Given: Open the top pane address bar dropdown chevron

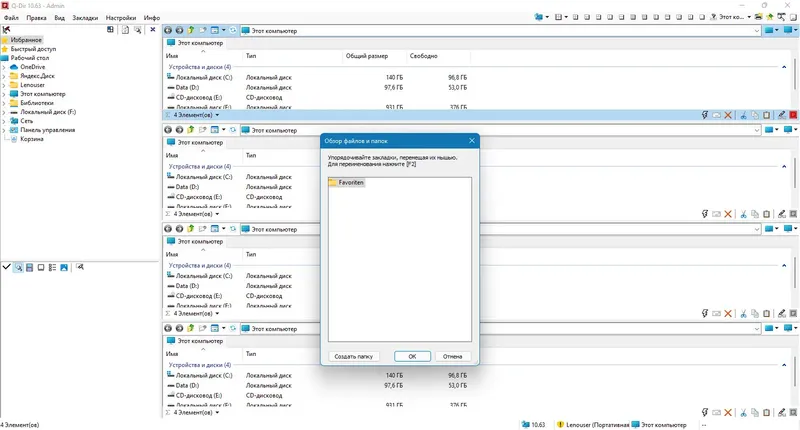Looking at the screenshot, I should (x=757, y=31).
